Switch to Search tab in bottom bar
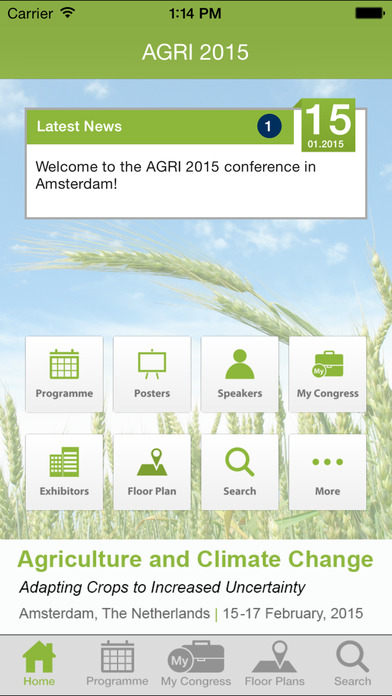392x696 pixels. tap(352, 664)
